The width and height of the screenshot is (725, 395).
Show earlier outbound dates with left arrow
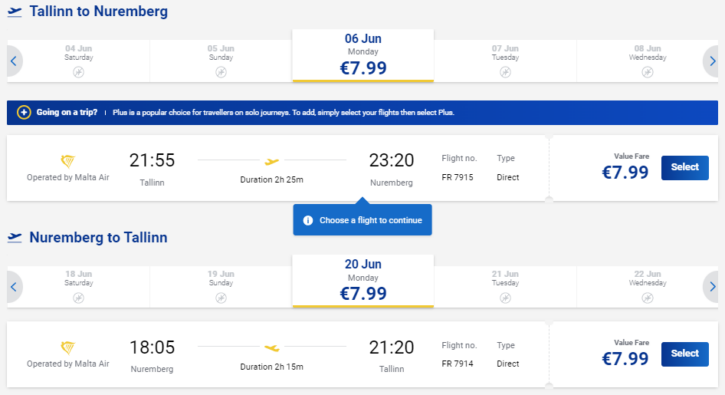pyautogui.click(x=14, y=61)
